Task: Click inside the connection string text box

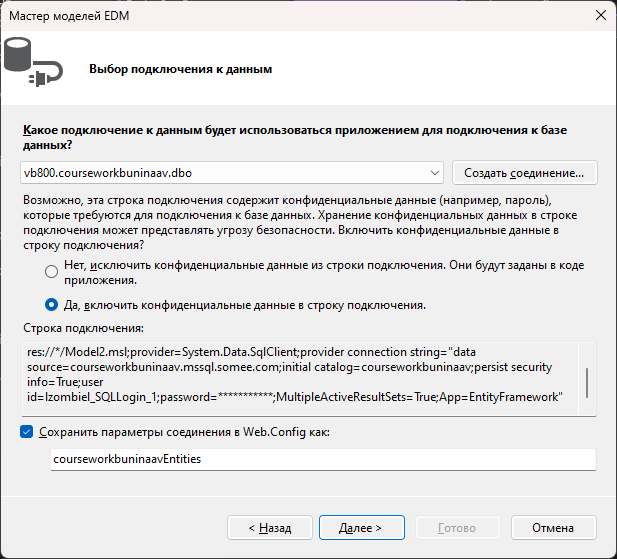Action: (x=300, y=378)
